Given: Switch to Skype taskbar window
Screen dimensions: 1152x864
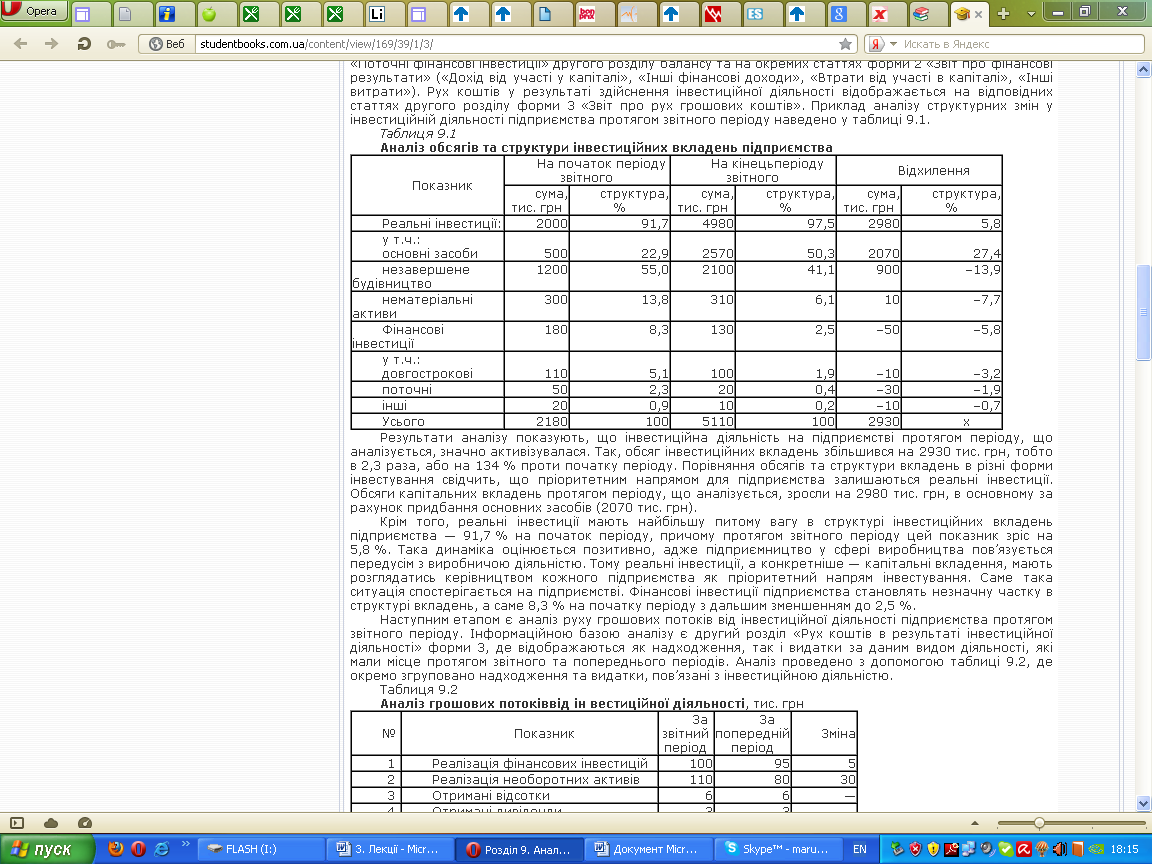Looking at the screenshot, I should coord(778,849).
